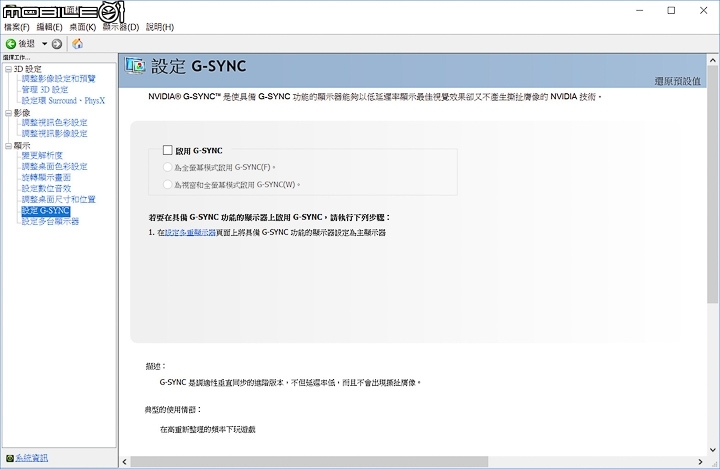Collapse the 顯示 tree node
The image size is (720, 469).
(x=8, y=146)
